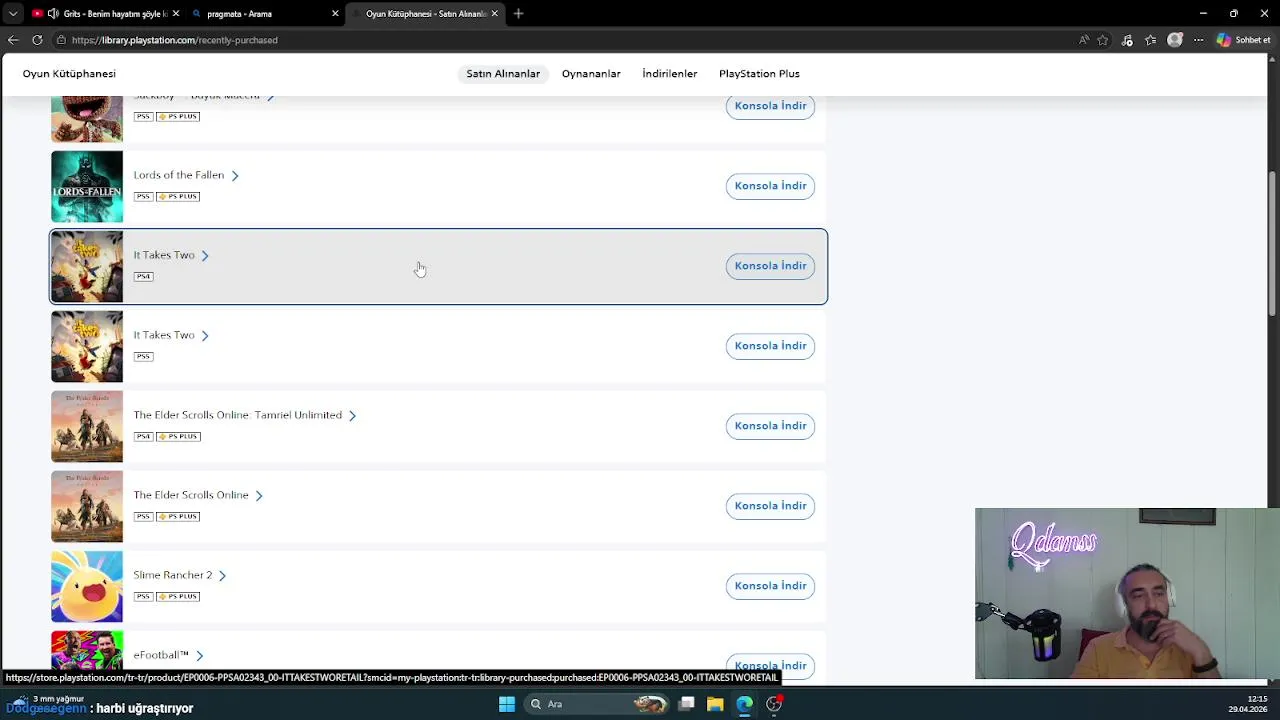Click Konsola İndir for It Takes Two PS4
Viewport: 1280px width, 720px height.
pos(770,266)
